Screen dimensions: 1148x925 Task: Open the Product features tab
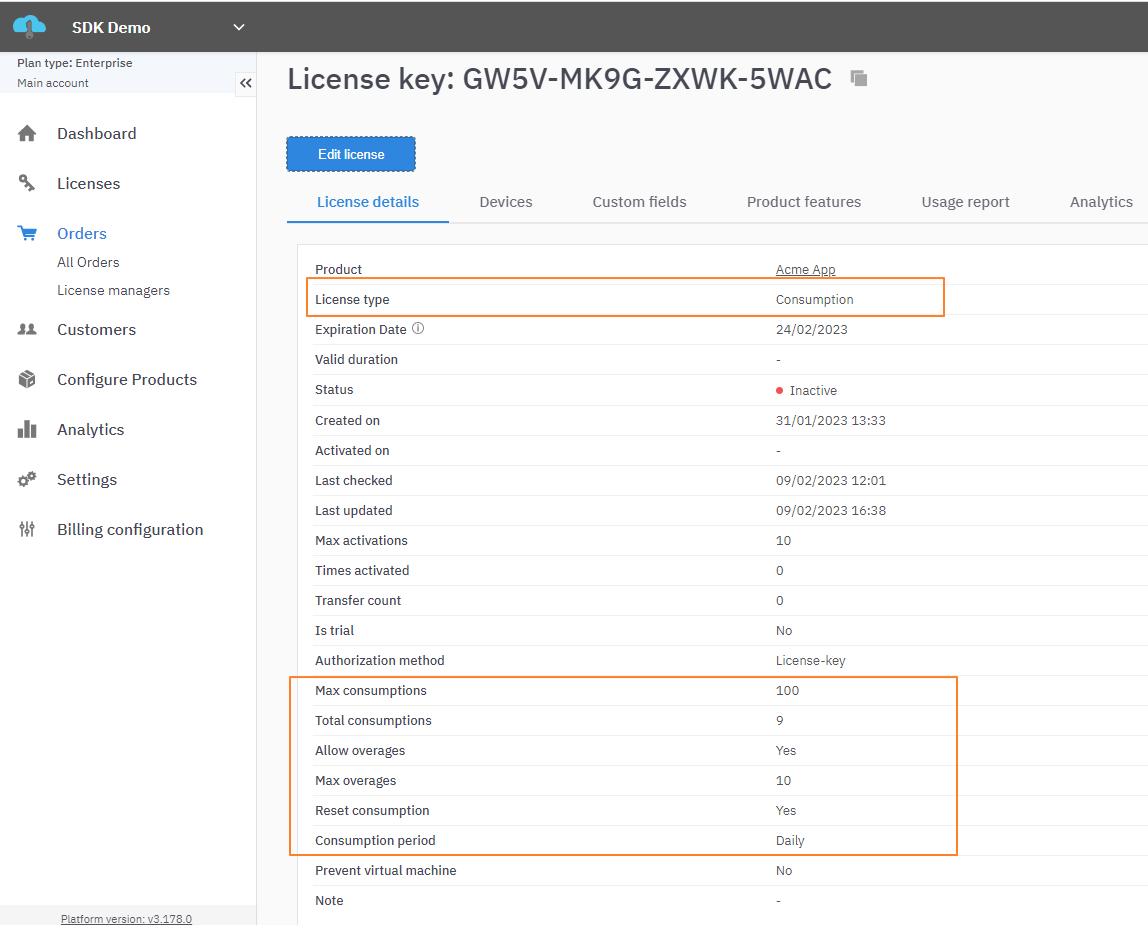tap(804, 202)
